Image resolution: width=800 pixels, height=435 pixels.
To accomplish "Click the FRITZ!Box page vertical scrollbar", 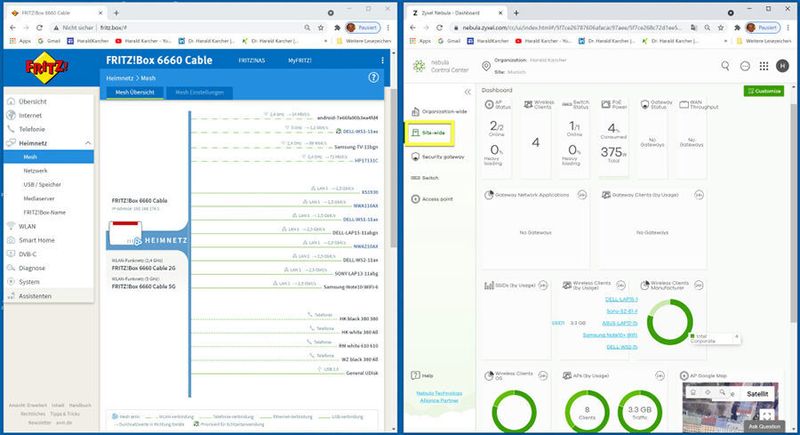I will coord(393,168).
